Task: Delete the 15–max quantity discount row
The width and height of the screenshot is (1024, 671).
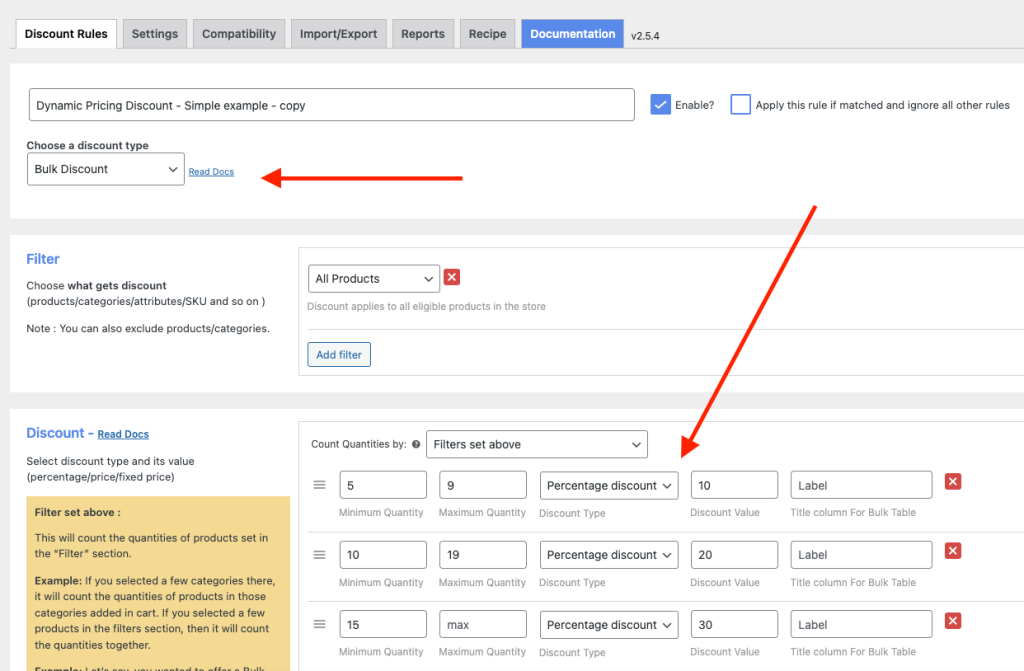Action: (x=953, y=621)
